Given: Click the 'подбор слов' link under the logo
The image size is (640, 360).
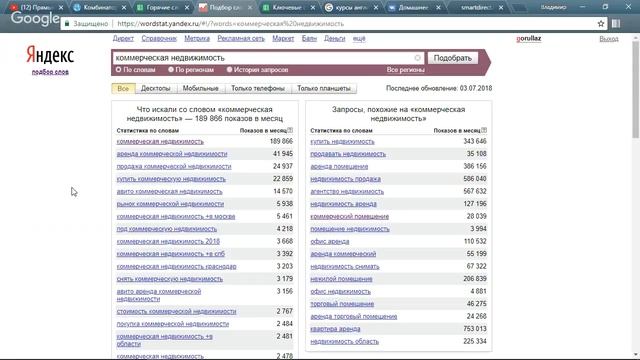Looking at the screenshot, I should (x=50, y=72).
